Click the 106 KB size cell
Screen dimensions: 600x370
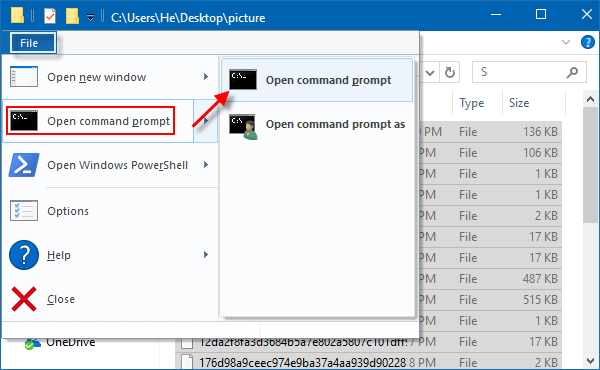(540, 153)
